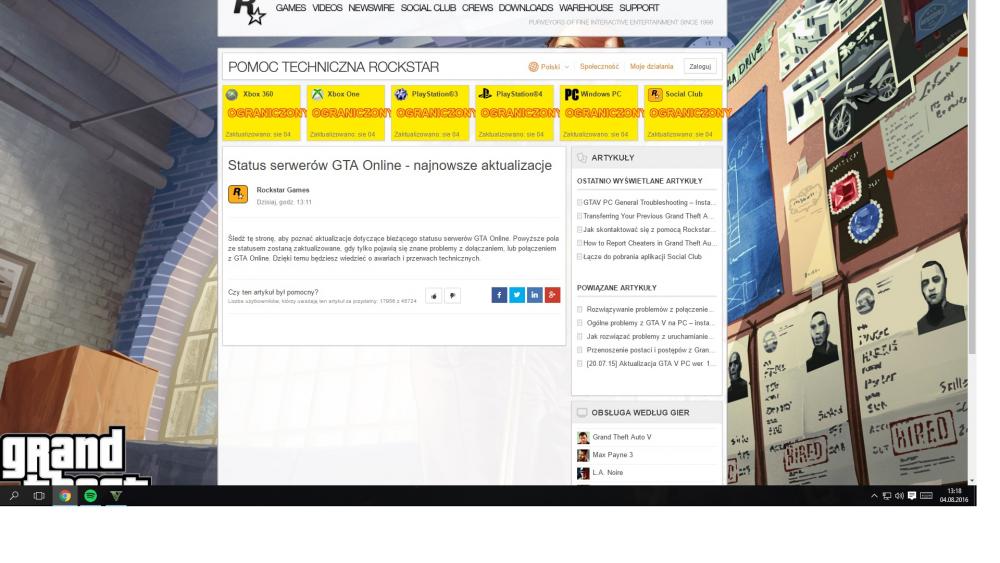
Task: Open L.A. Noire support link
Action: point(607,473)
